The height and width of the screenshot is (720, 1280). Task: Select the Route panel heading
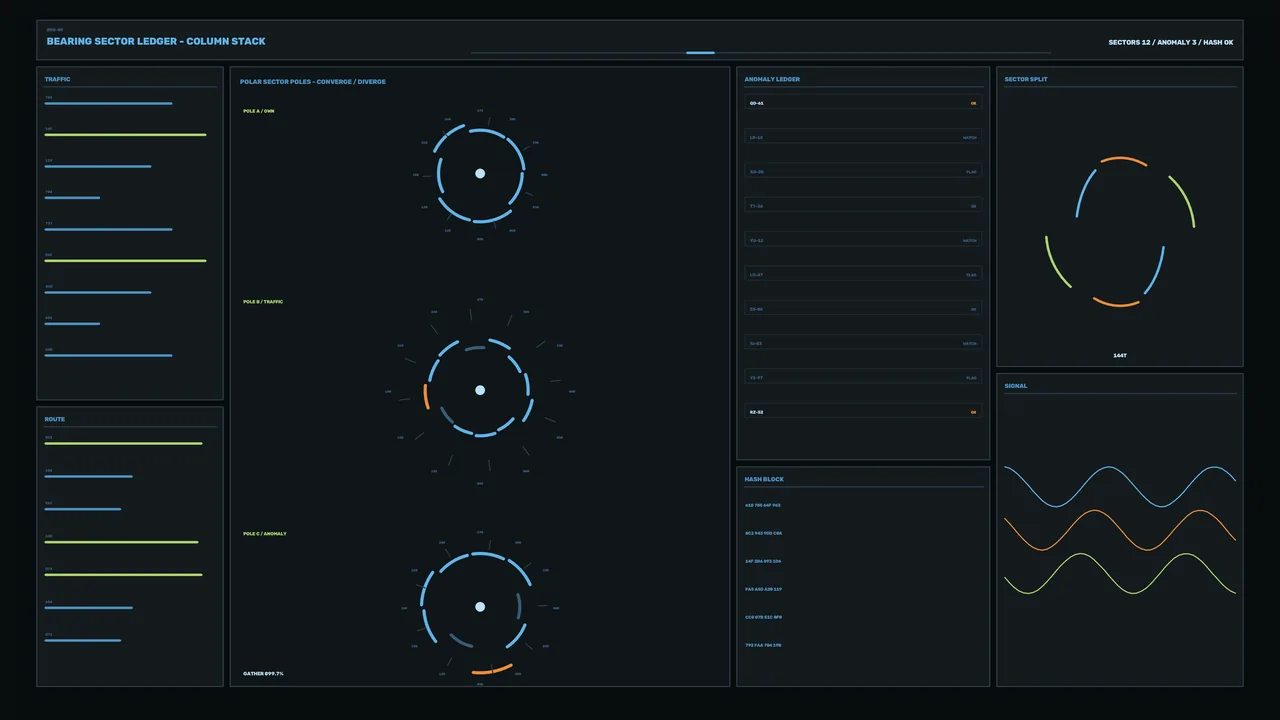[x=54, y=419]
